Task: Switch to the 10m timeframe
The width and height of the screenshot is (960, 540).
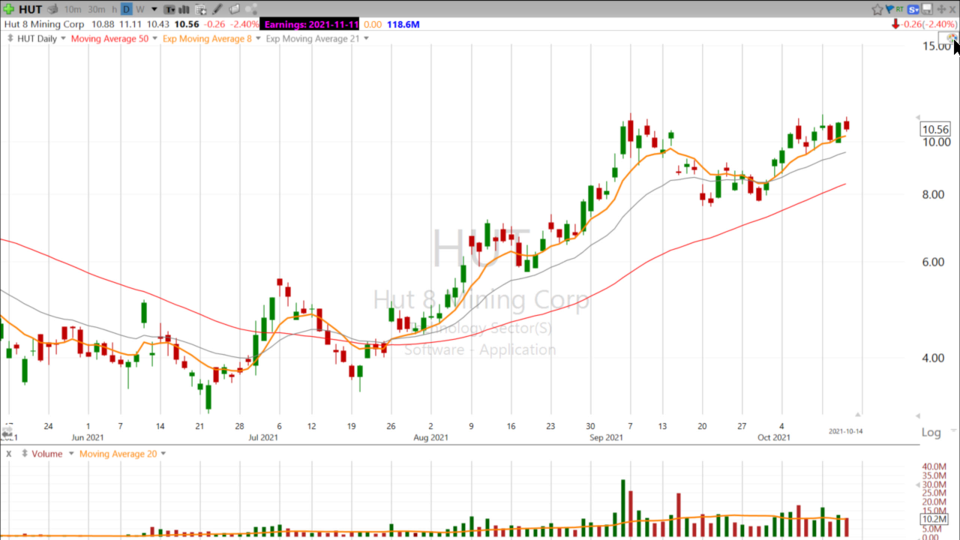Action: click(x=72, y=9)
